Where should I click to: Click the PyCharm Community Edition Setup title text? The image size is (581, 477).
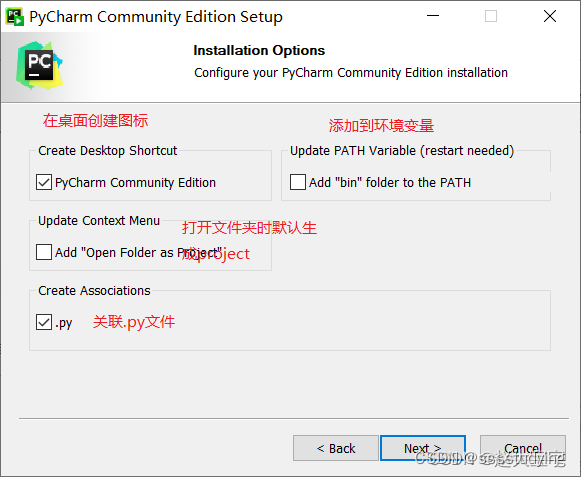pos(156,17)
